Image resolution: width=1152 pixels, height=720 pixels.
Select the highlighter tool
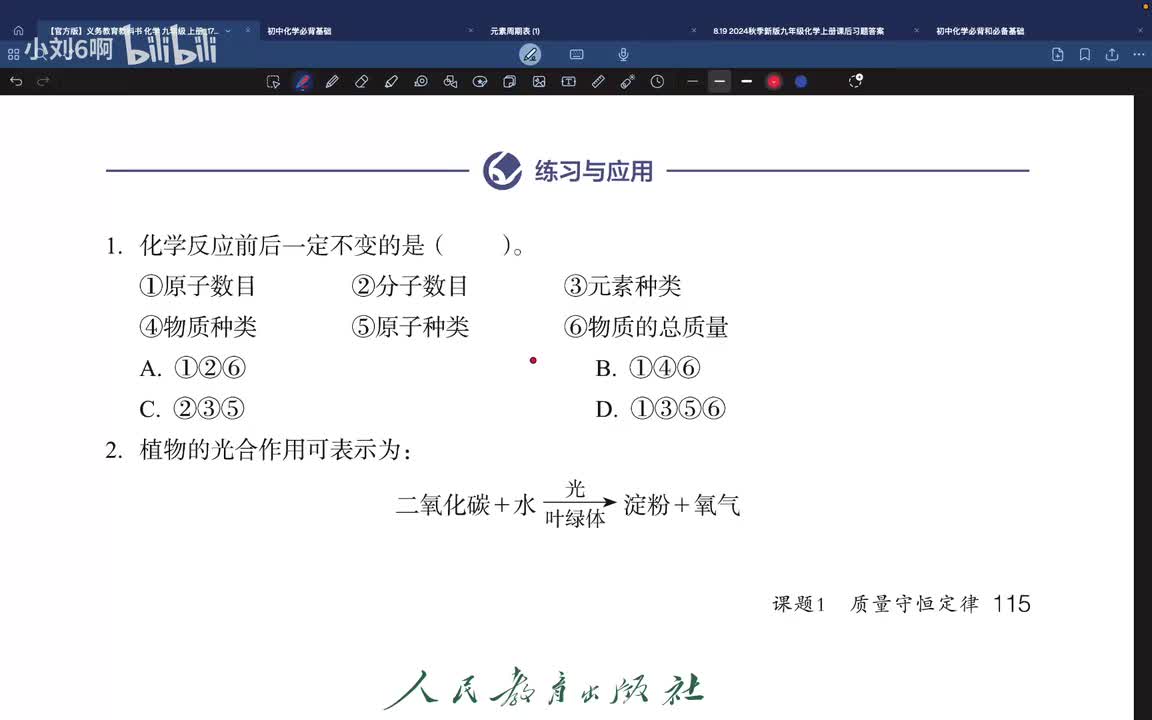[391, 82]
